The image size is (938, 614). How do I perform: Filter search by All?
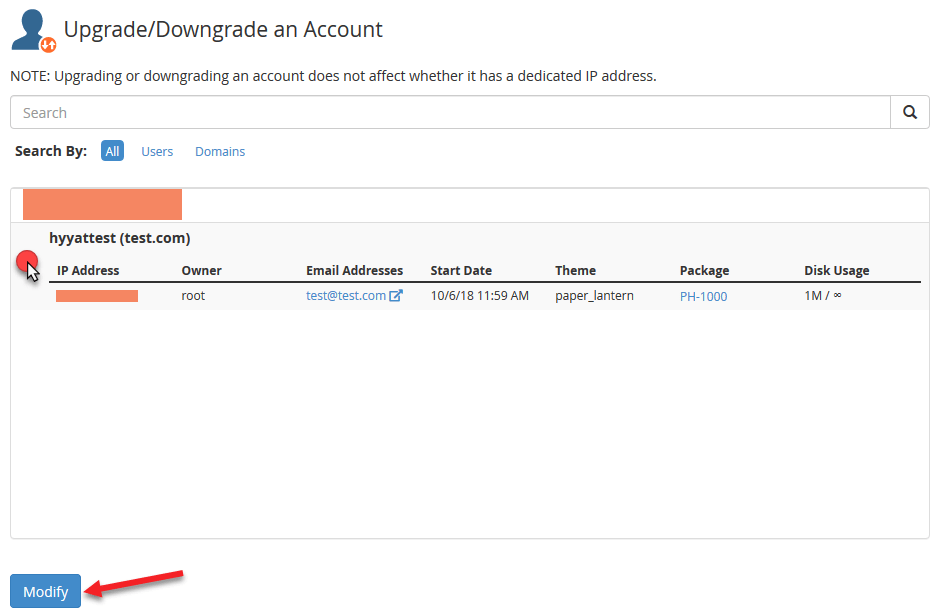click(112, 151)
